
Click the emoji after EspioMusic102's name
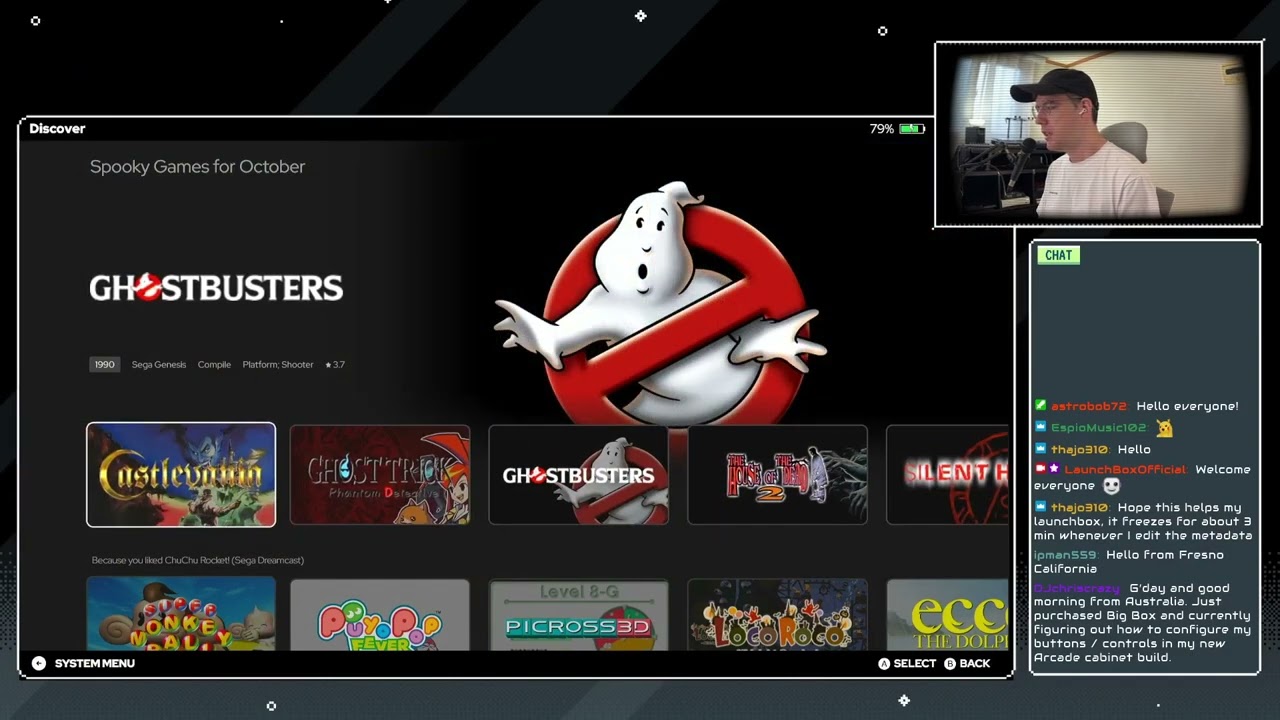click(1164, 428)
